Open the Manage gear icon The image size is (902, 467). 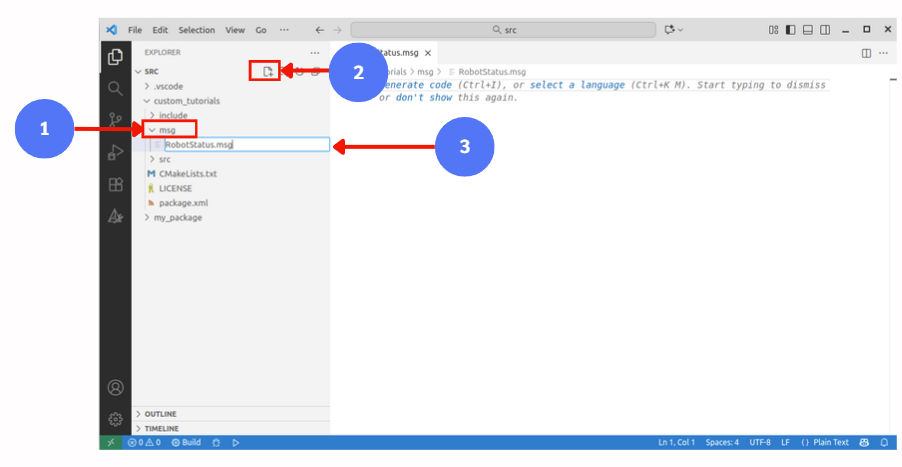115,418
